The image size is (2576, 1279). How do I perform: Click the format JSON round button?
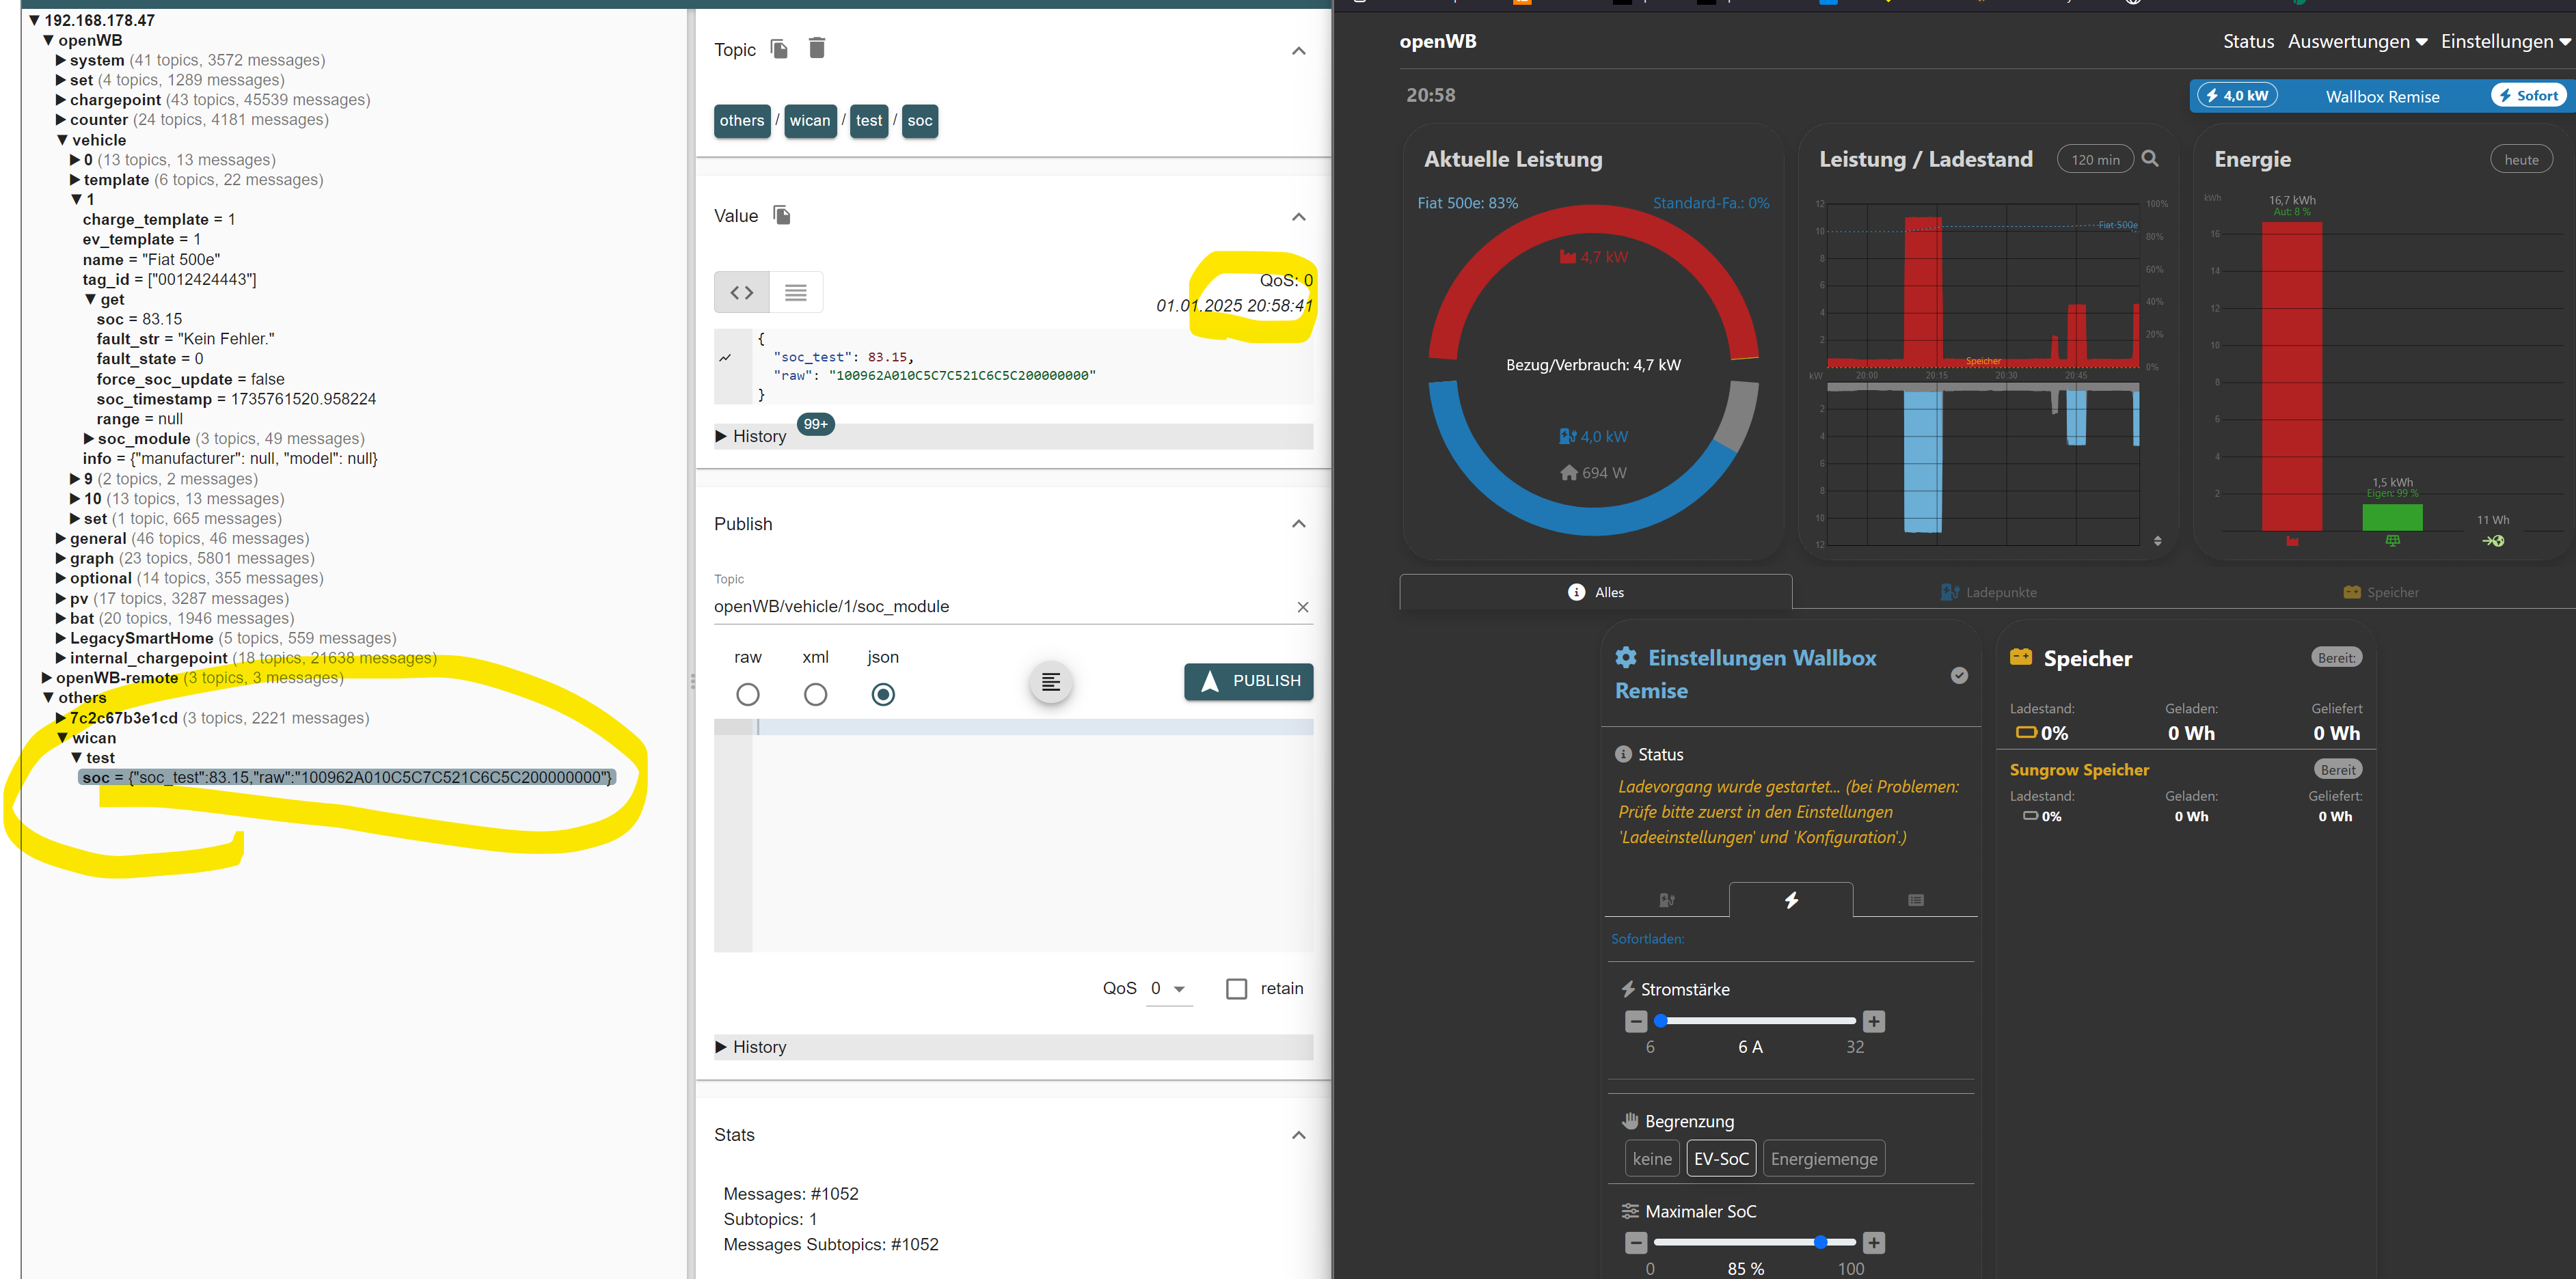click(1050, 682)
